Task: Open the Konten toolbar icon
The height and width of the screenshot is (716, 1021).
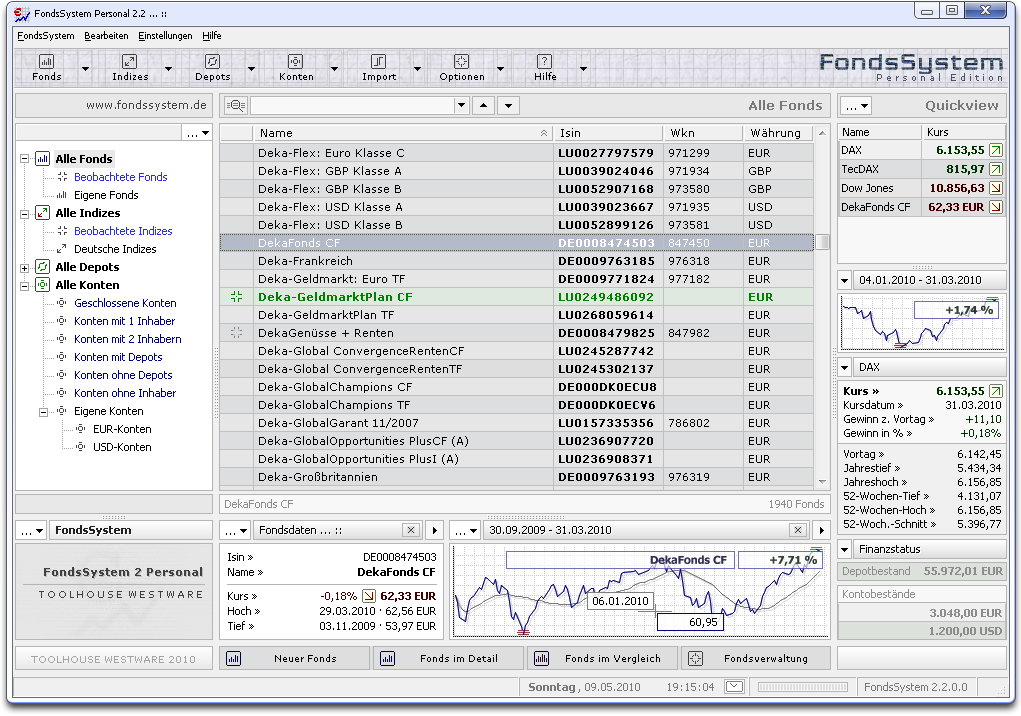Action: click(x=296, y=68)
